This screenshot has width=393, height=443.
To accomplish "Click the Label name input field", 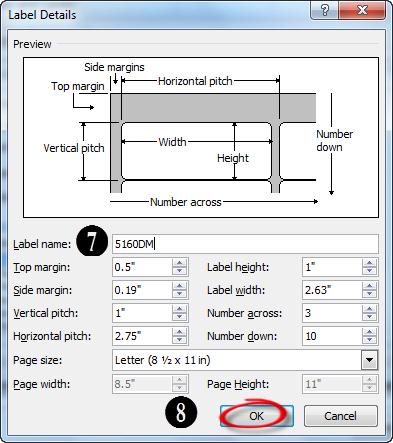I will 245,244.
